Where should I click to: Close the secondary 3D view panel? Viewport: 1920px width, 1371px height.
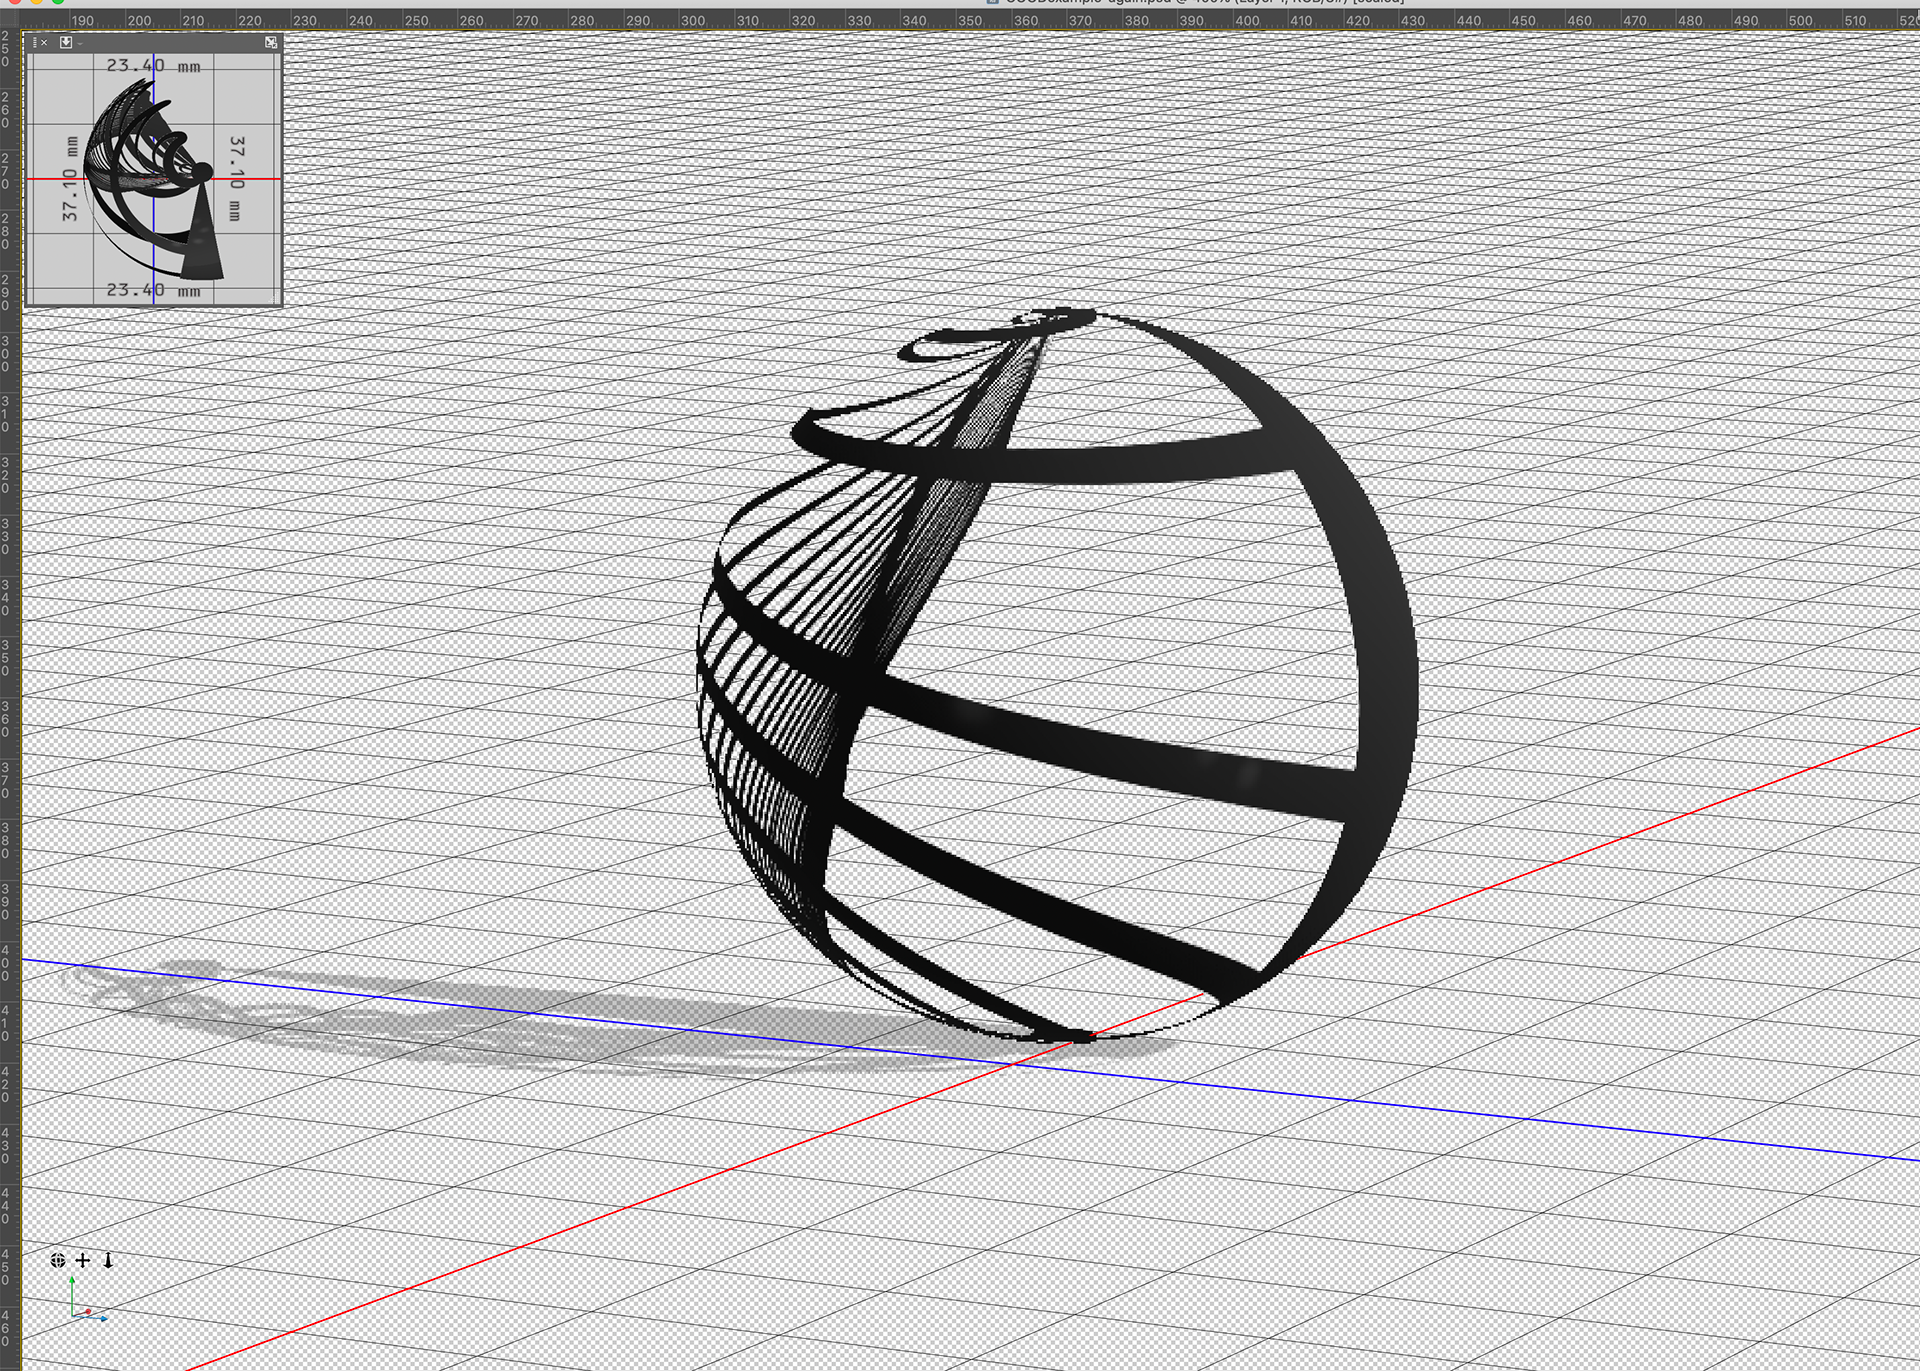coord(44,42)
